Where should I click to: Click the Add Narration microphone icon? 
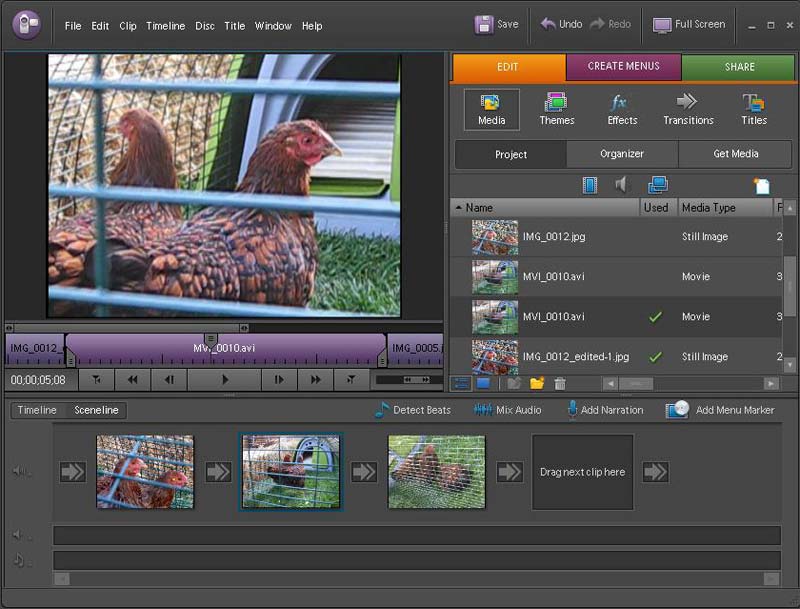[572, 410]
